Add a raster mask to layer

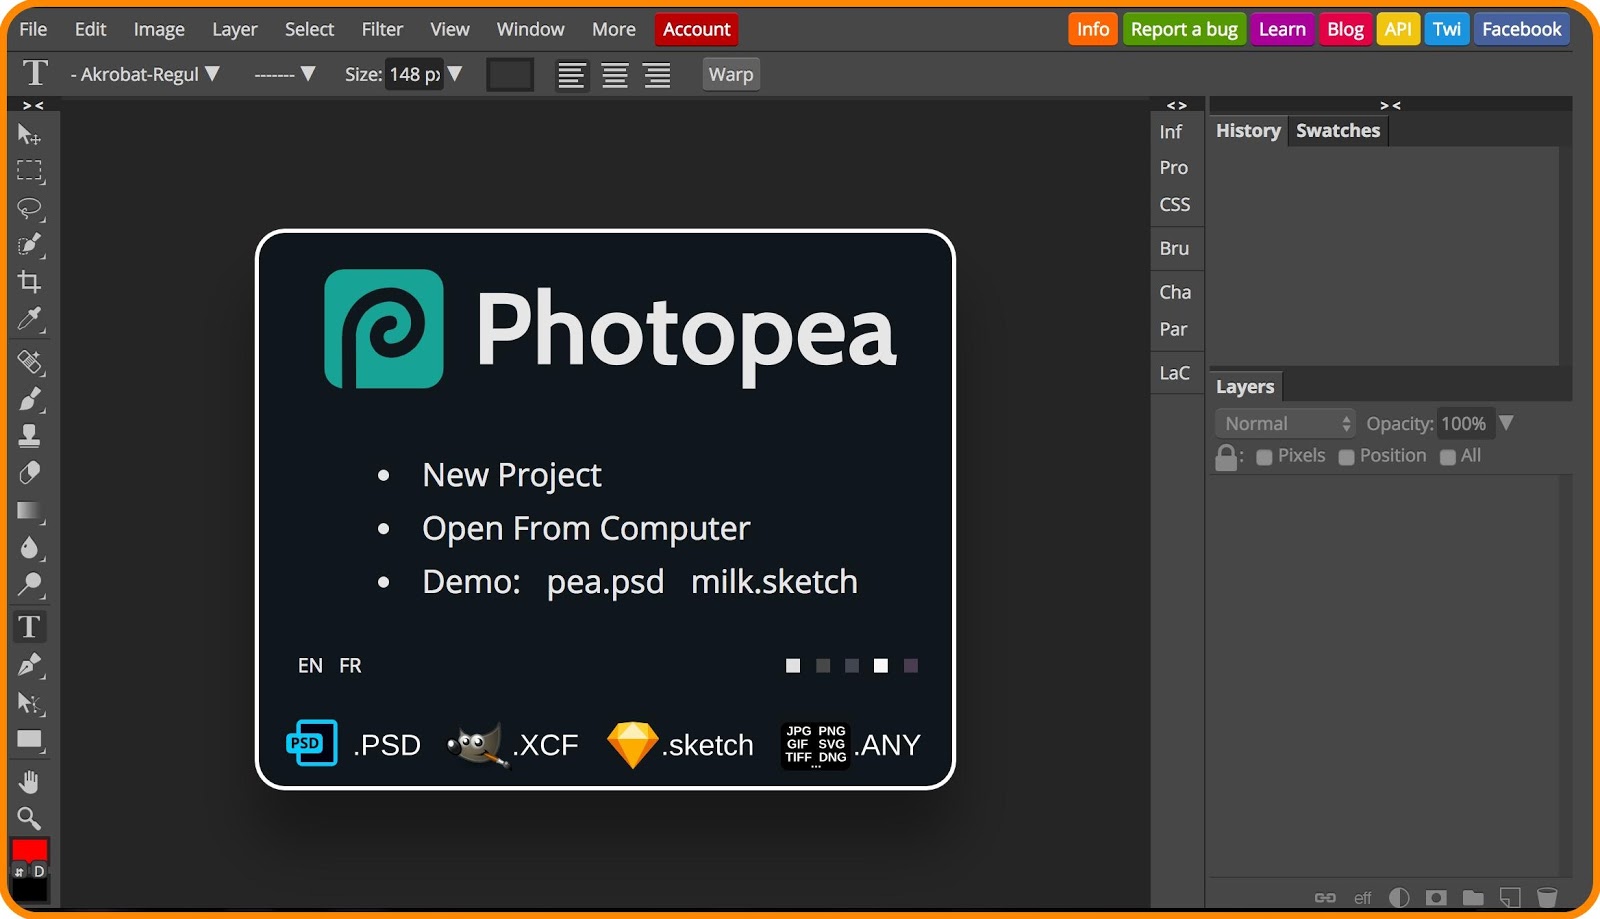click(1436, 897)
